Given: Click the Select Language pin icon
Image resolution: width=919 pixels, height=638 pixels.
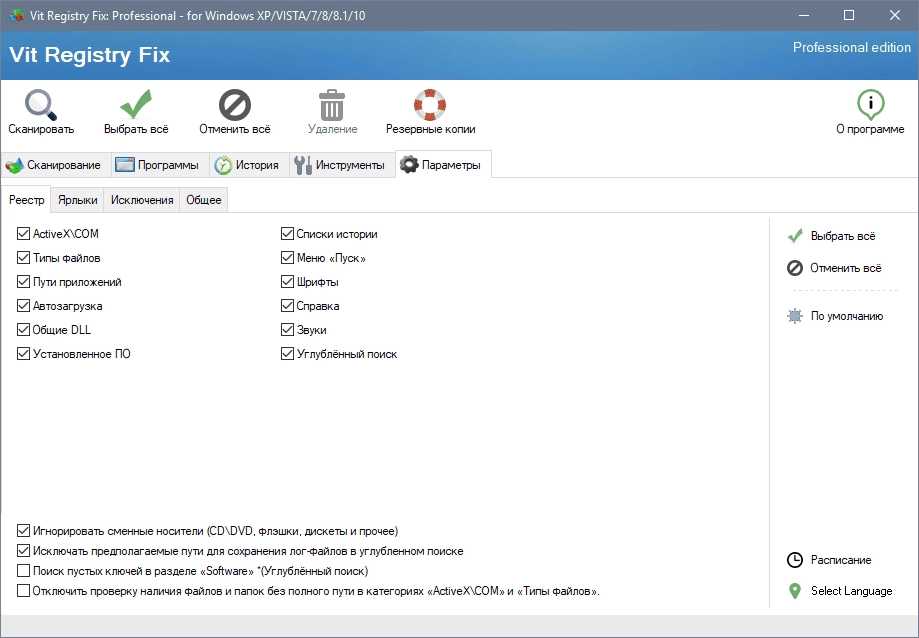Looking at the screenshot, I should pyautogui.click(x=795, y=591).
